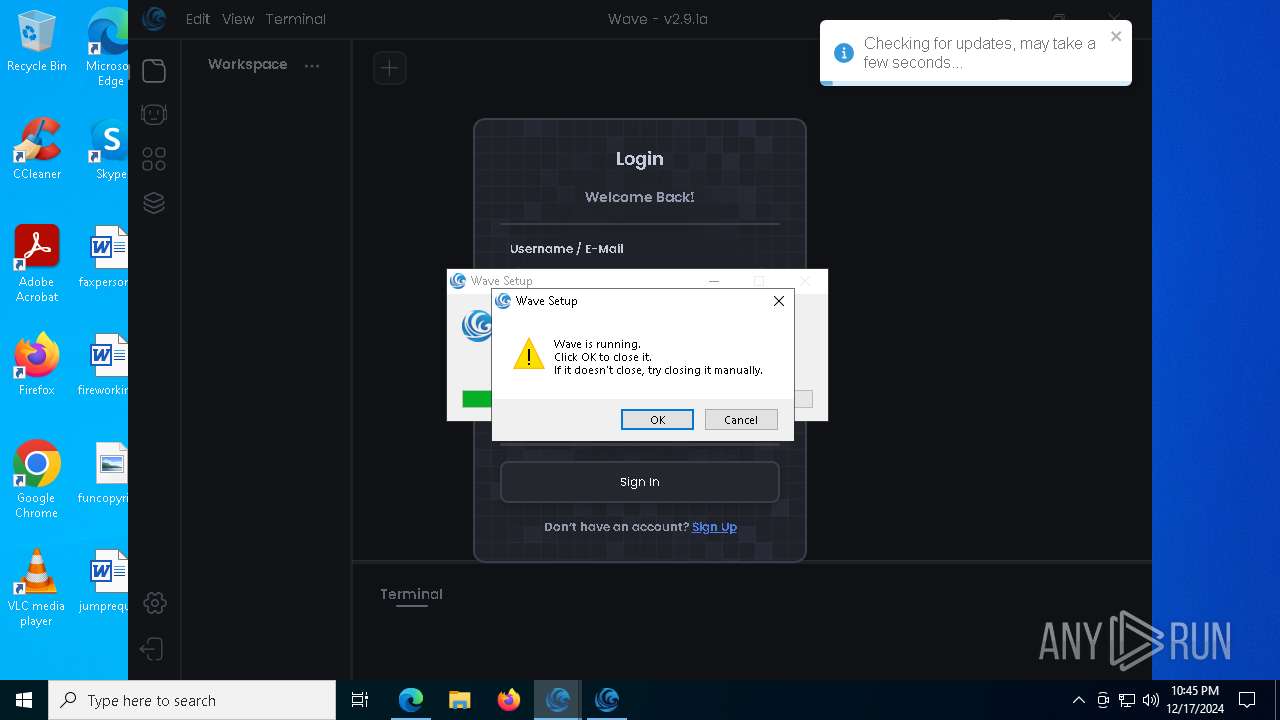Image resolution: width=1280 pixels, height=720 pixels.
Task: Open the Edit menu in Wave
Action: (198, 19)
